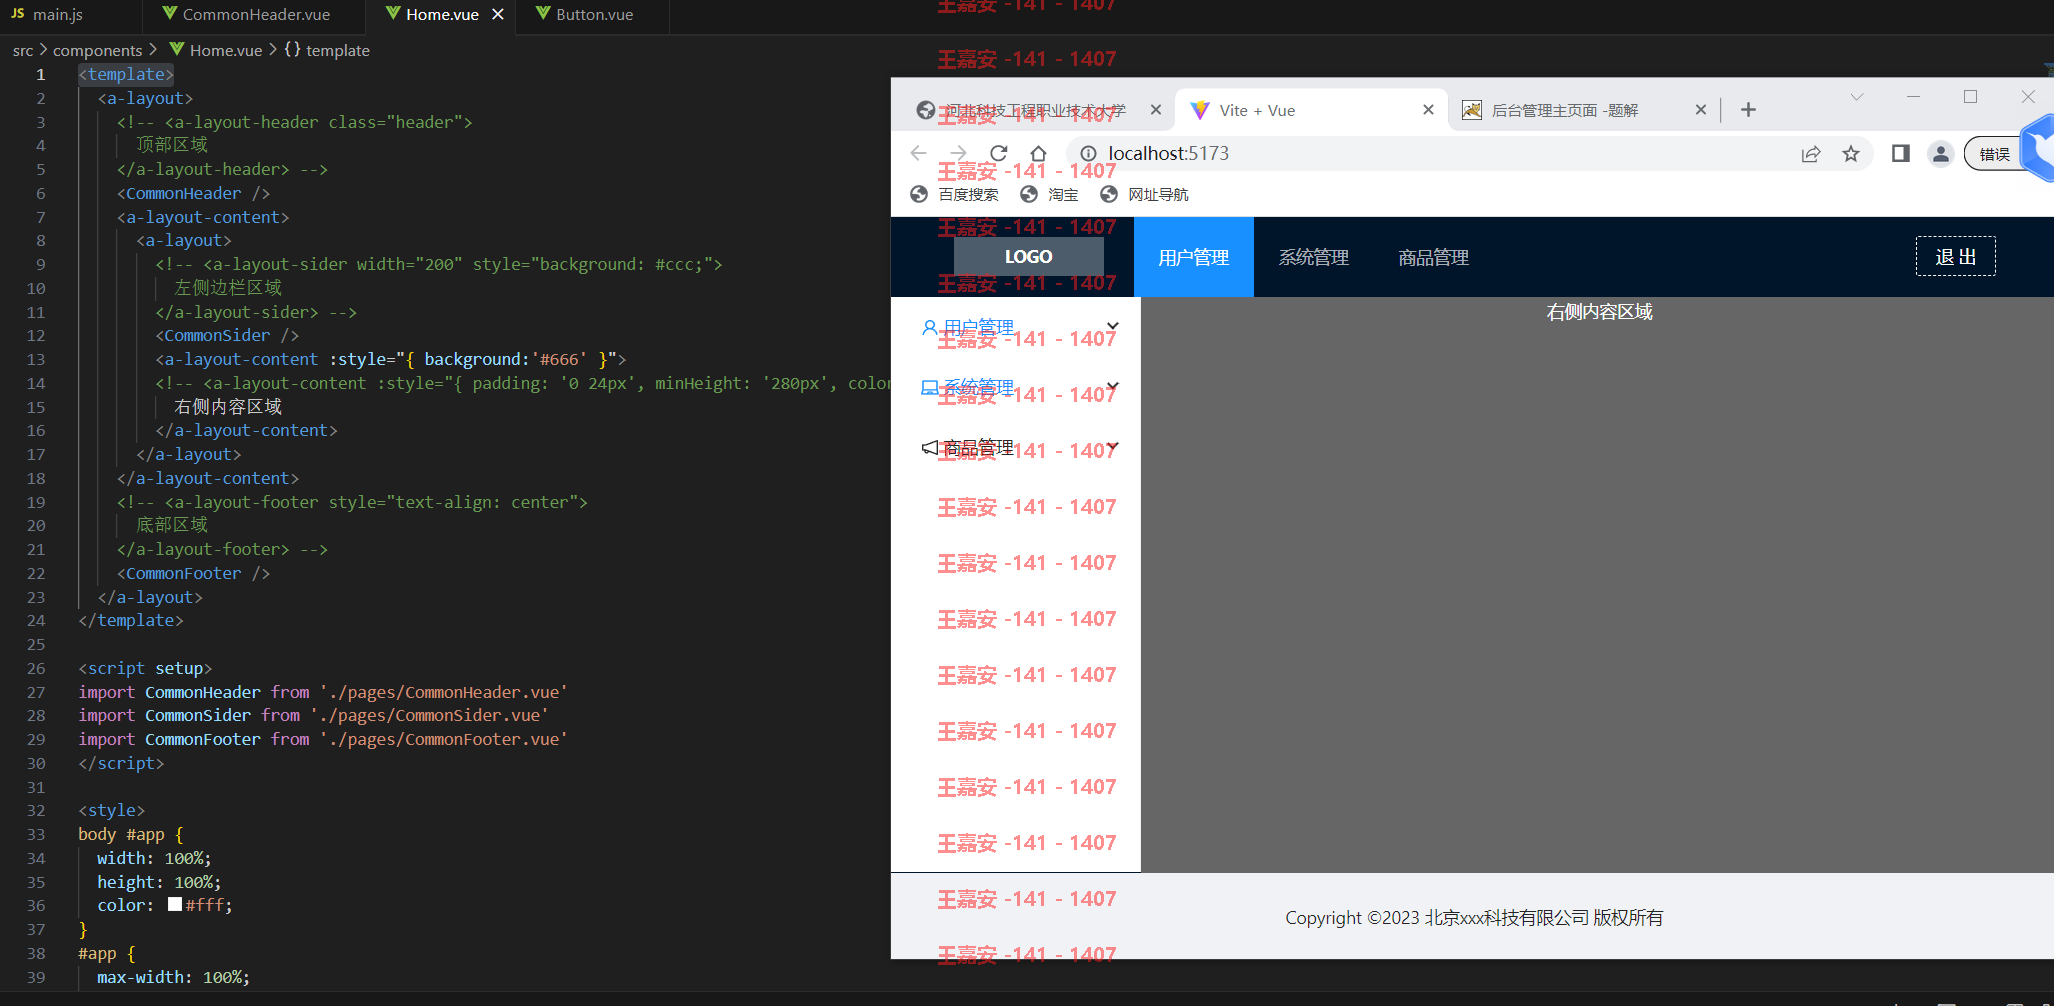Image resolution: width=2054 pixels, height=1006 pixels.
Task: Click the <CommonFooter /> code line
Action: coord(194,573)
